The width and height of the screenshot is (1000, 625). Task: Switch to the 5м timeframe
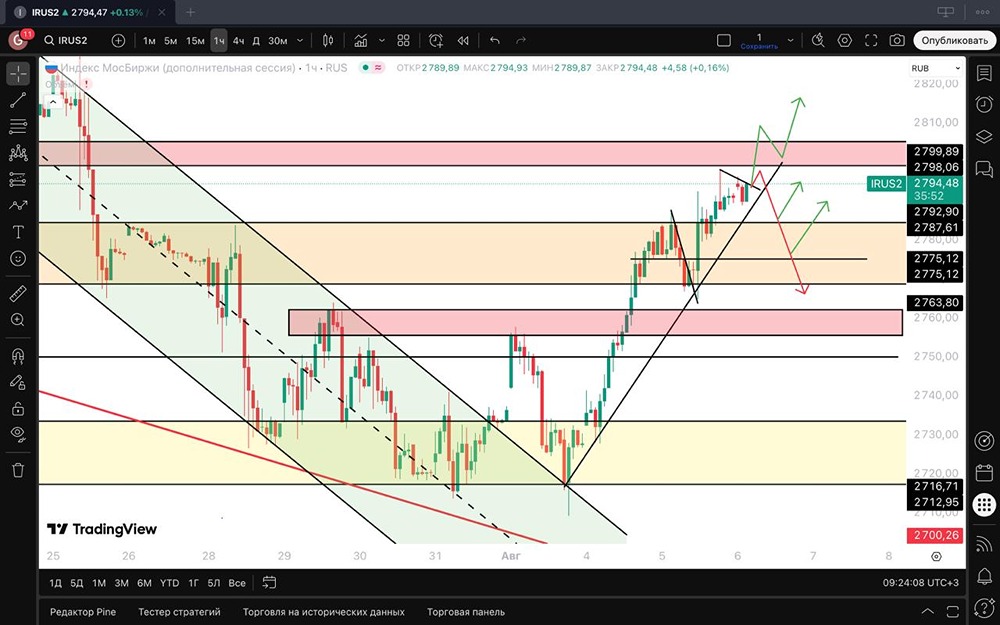pos(170,40)
